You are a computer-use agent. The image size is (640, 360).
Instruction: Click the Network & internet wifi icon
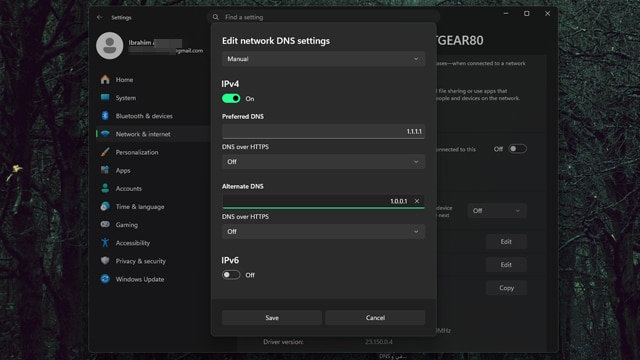105,134
